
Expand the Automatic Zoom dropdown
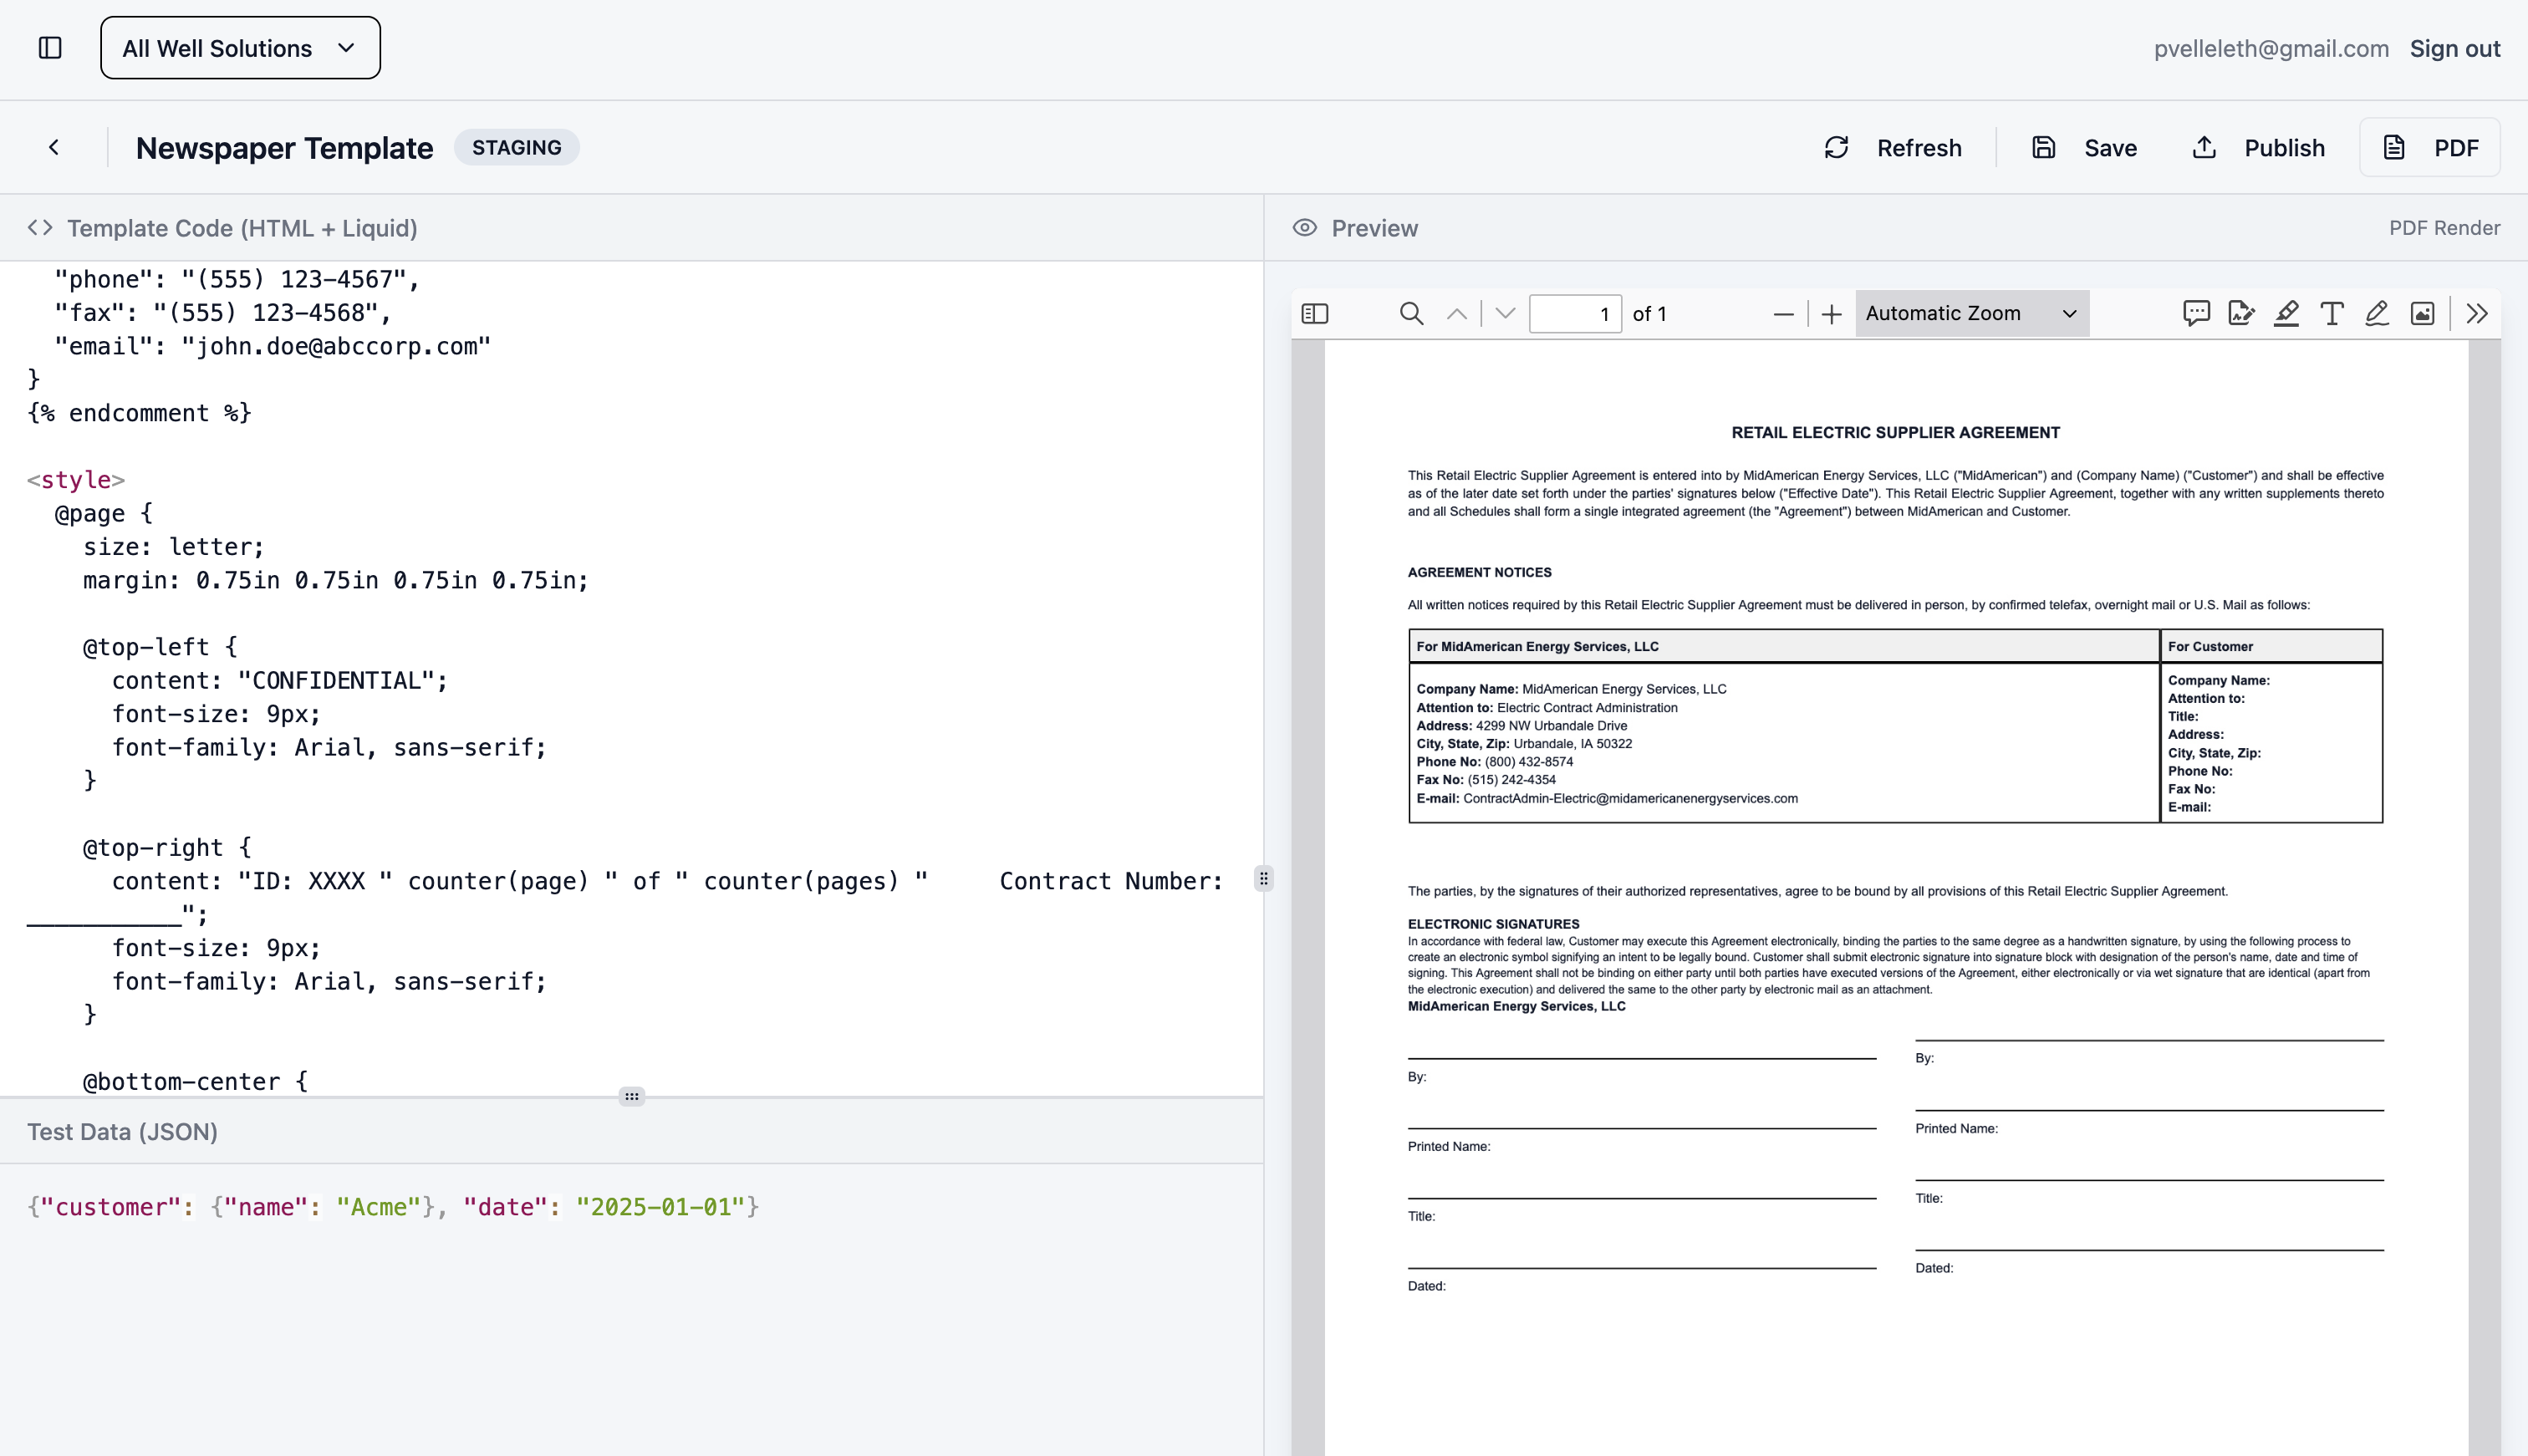click(1971, 314)
